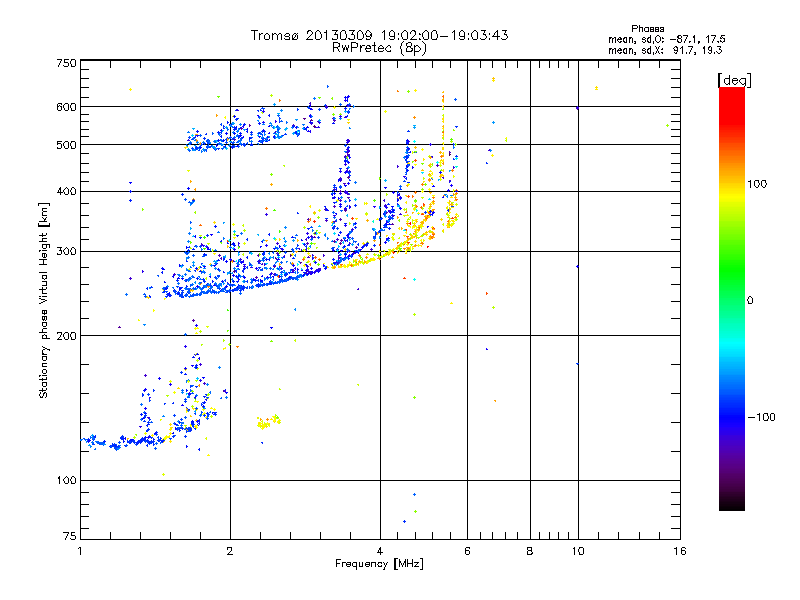Click the y-axis tick label '200'
This screenshot has height=600, width=800.
[66, 336]
